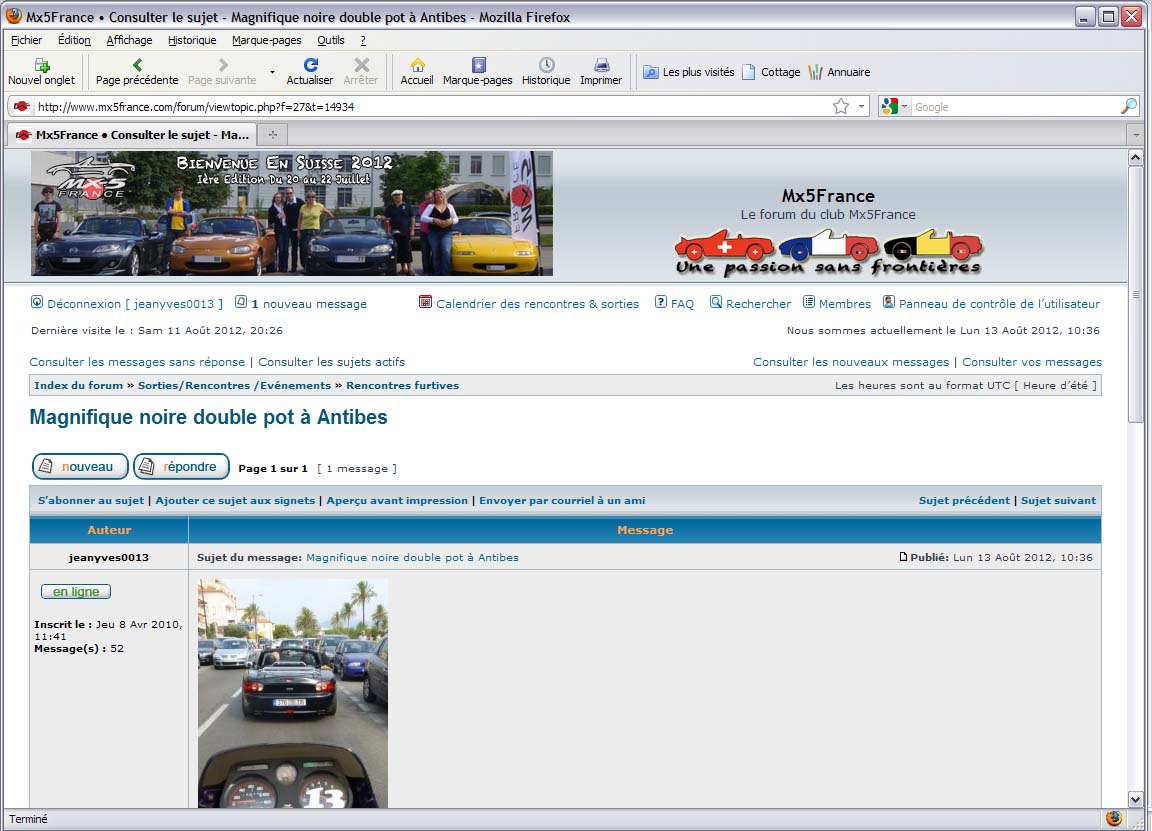This screenshot has height=831, width=1152.
Task: Click the post icon beside Publié date
Action: (x=904, y=557)
